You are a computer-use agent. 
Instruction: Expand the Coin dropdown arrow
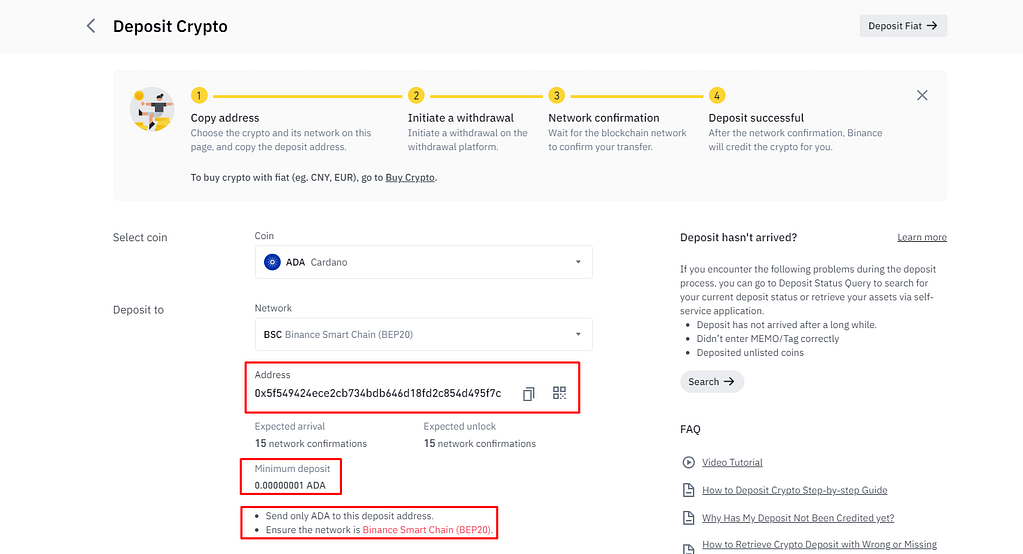578,262
